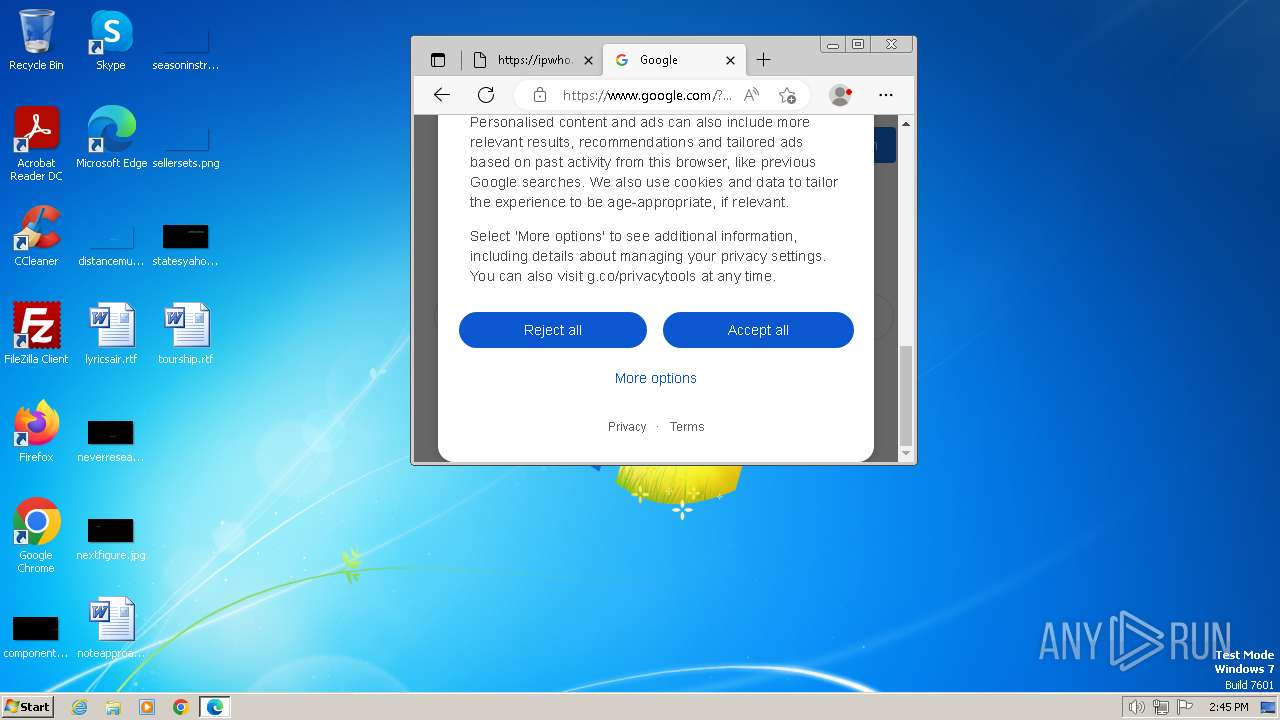Screen dimensions: 1280x720
Task: Open the lyricsair.rtf document
Action: click(x=111, y=333)
